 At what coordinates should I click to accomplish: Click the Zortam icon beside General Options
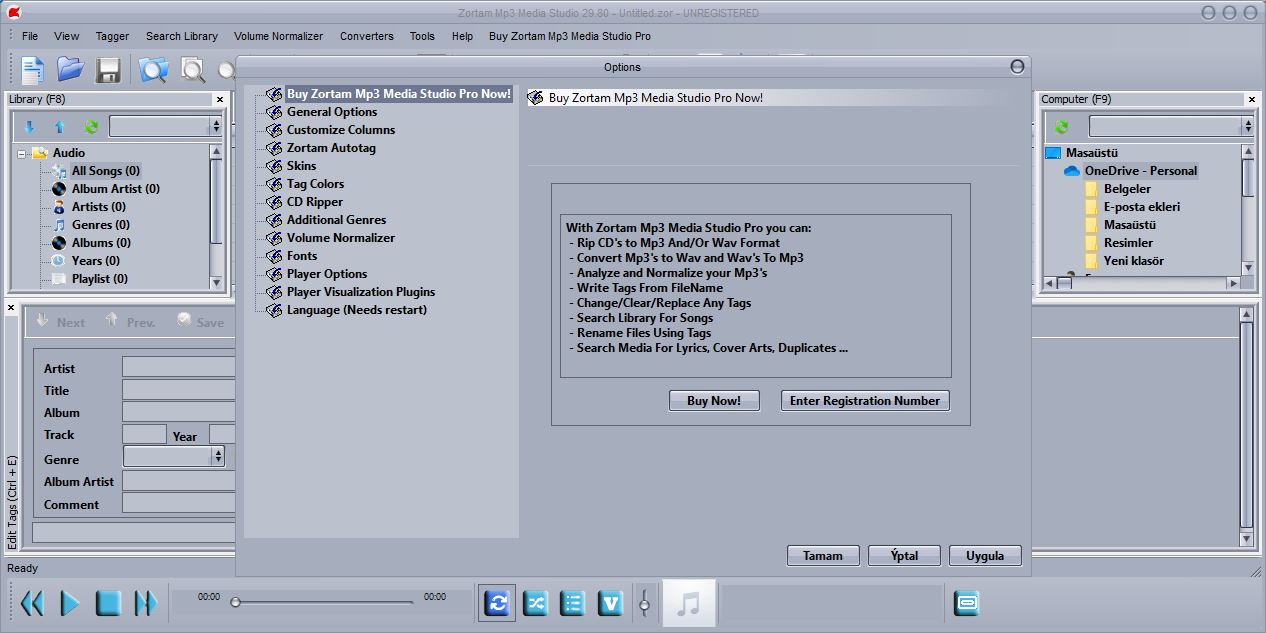click(274, 112)
